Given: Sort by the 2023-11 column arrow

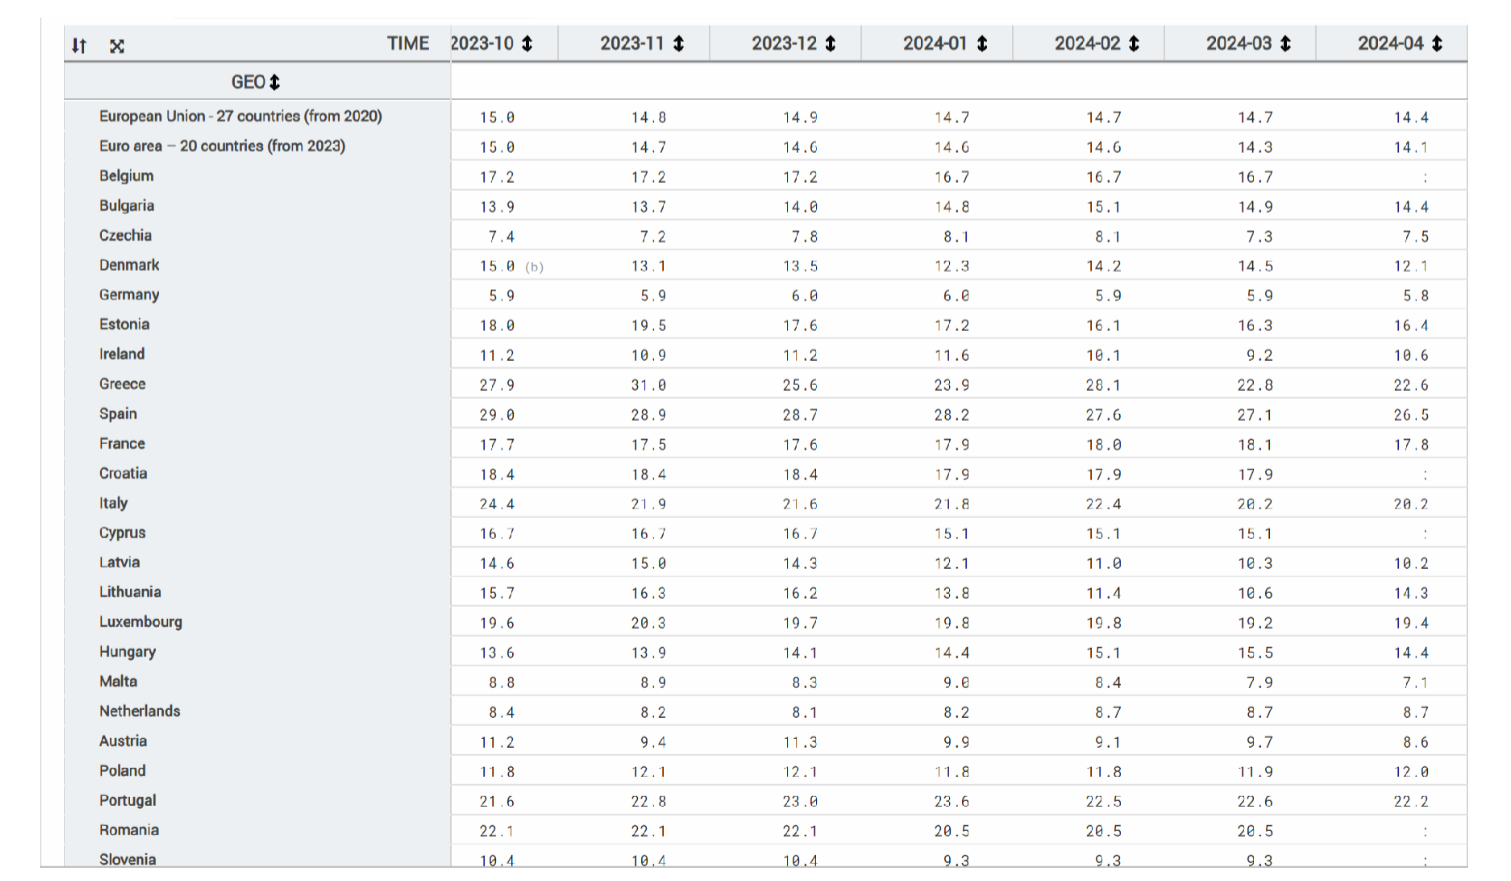Looking at the screenshot, I should (x=679, y=44).
